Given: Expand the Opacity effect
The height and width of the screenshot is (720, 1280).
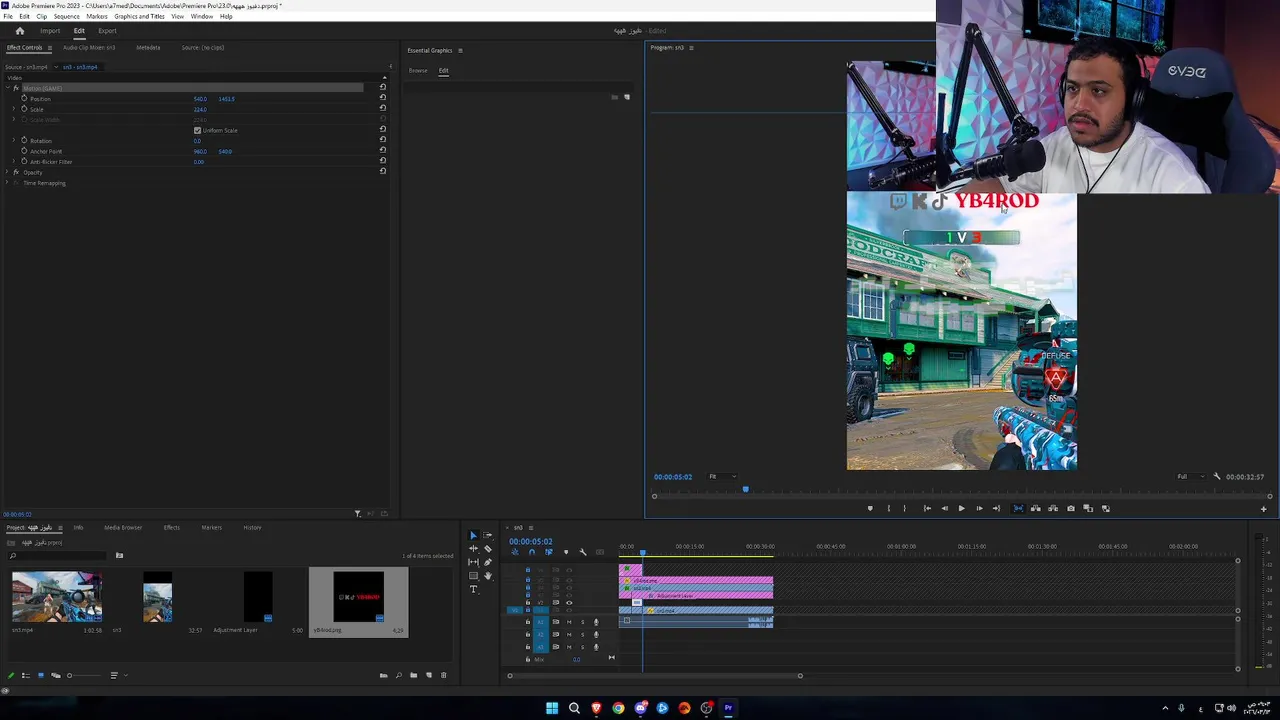Looking at the screenshot, I should point(7,172).
